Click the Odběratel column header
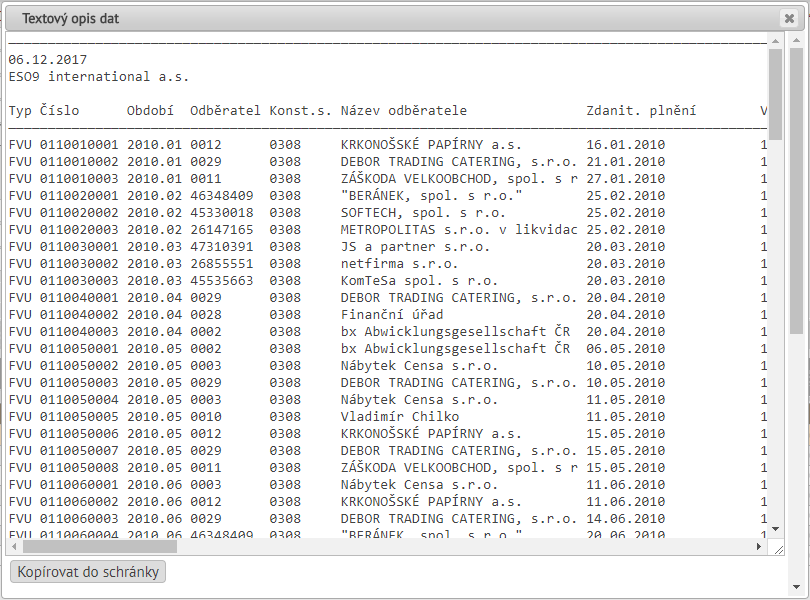The image size is (810, 600). tap(225, 111)
